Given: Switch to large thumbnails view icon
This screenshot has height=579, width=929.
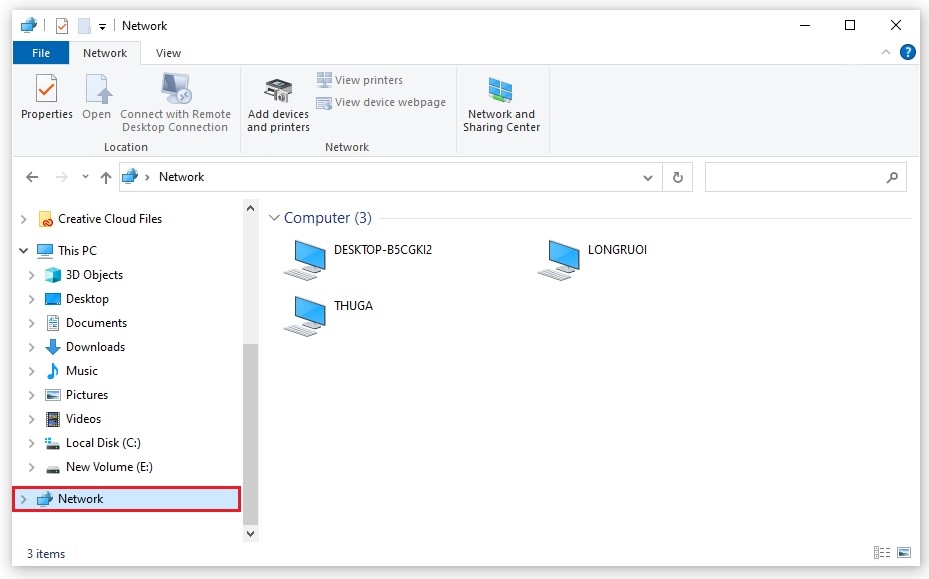Looking at the screenshot, I should pyautogui.click(x=904, y=552).
